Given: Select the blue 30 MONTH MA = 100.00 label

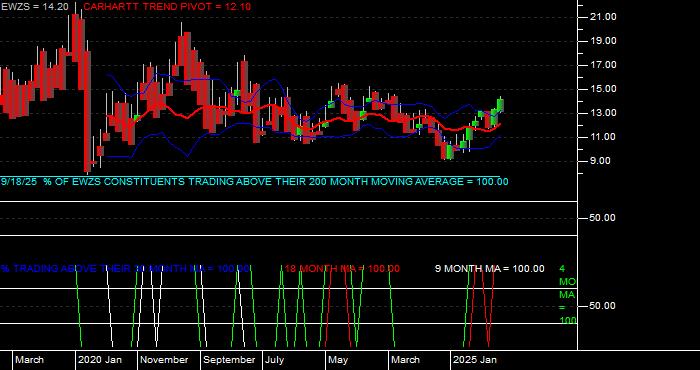Looking at the screenshot, I should tap(125, 269).
